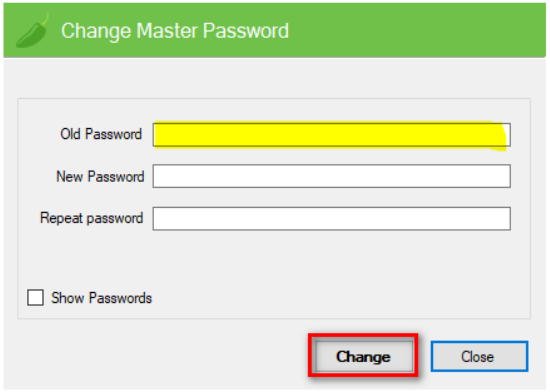Click the New Password label
The width and height of the screenshot is (550, 392).
[100, 176]
